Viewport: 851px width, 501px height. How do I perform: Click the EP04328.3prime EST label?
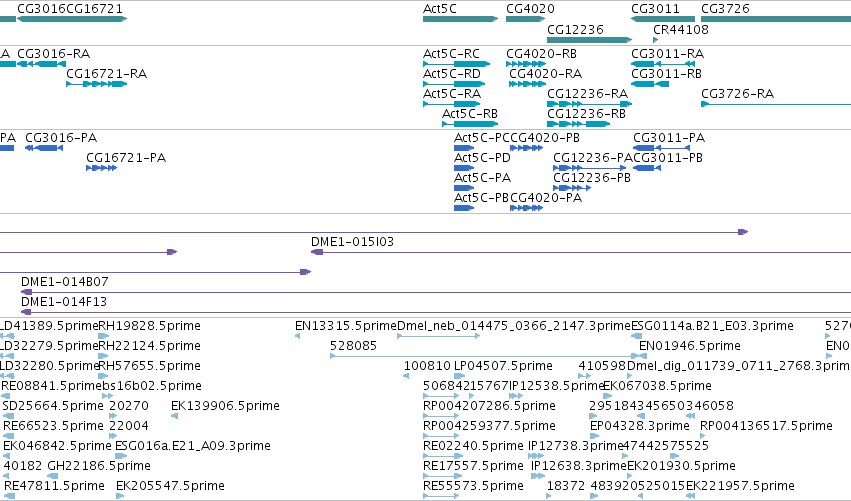coord(639,426)
